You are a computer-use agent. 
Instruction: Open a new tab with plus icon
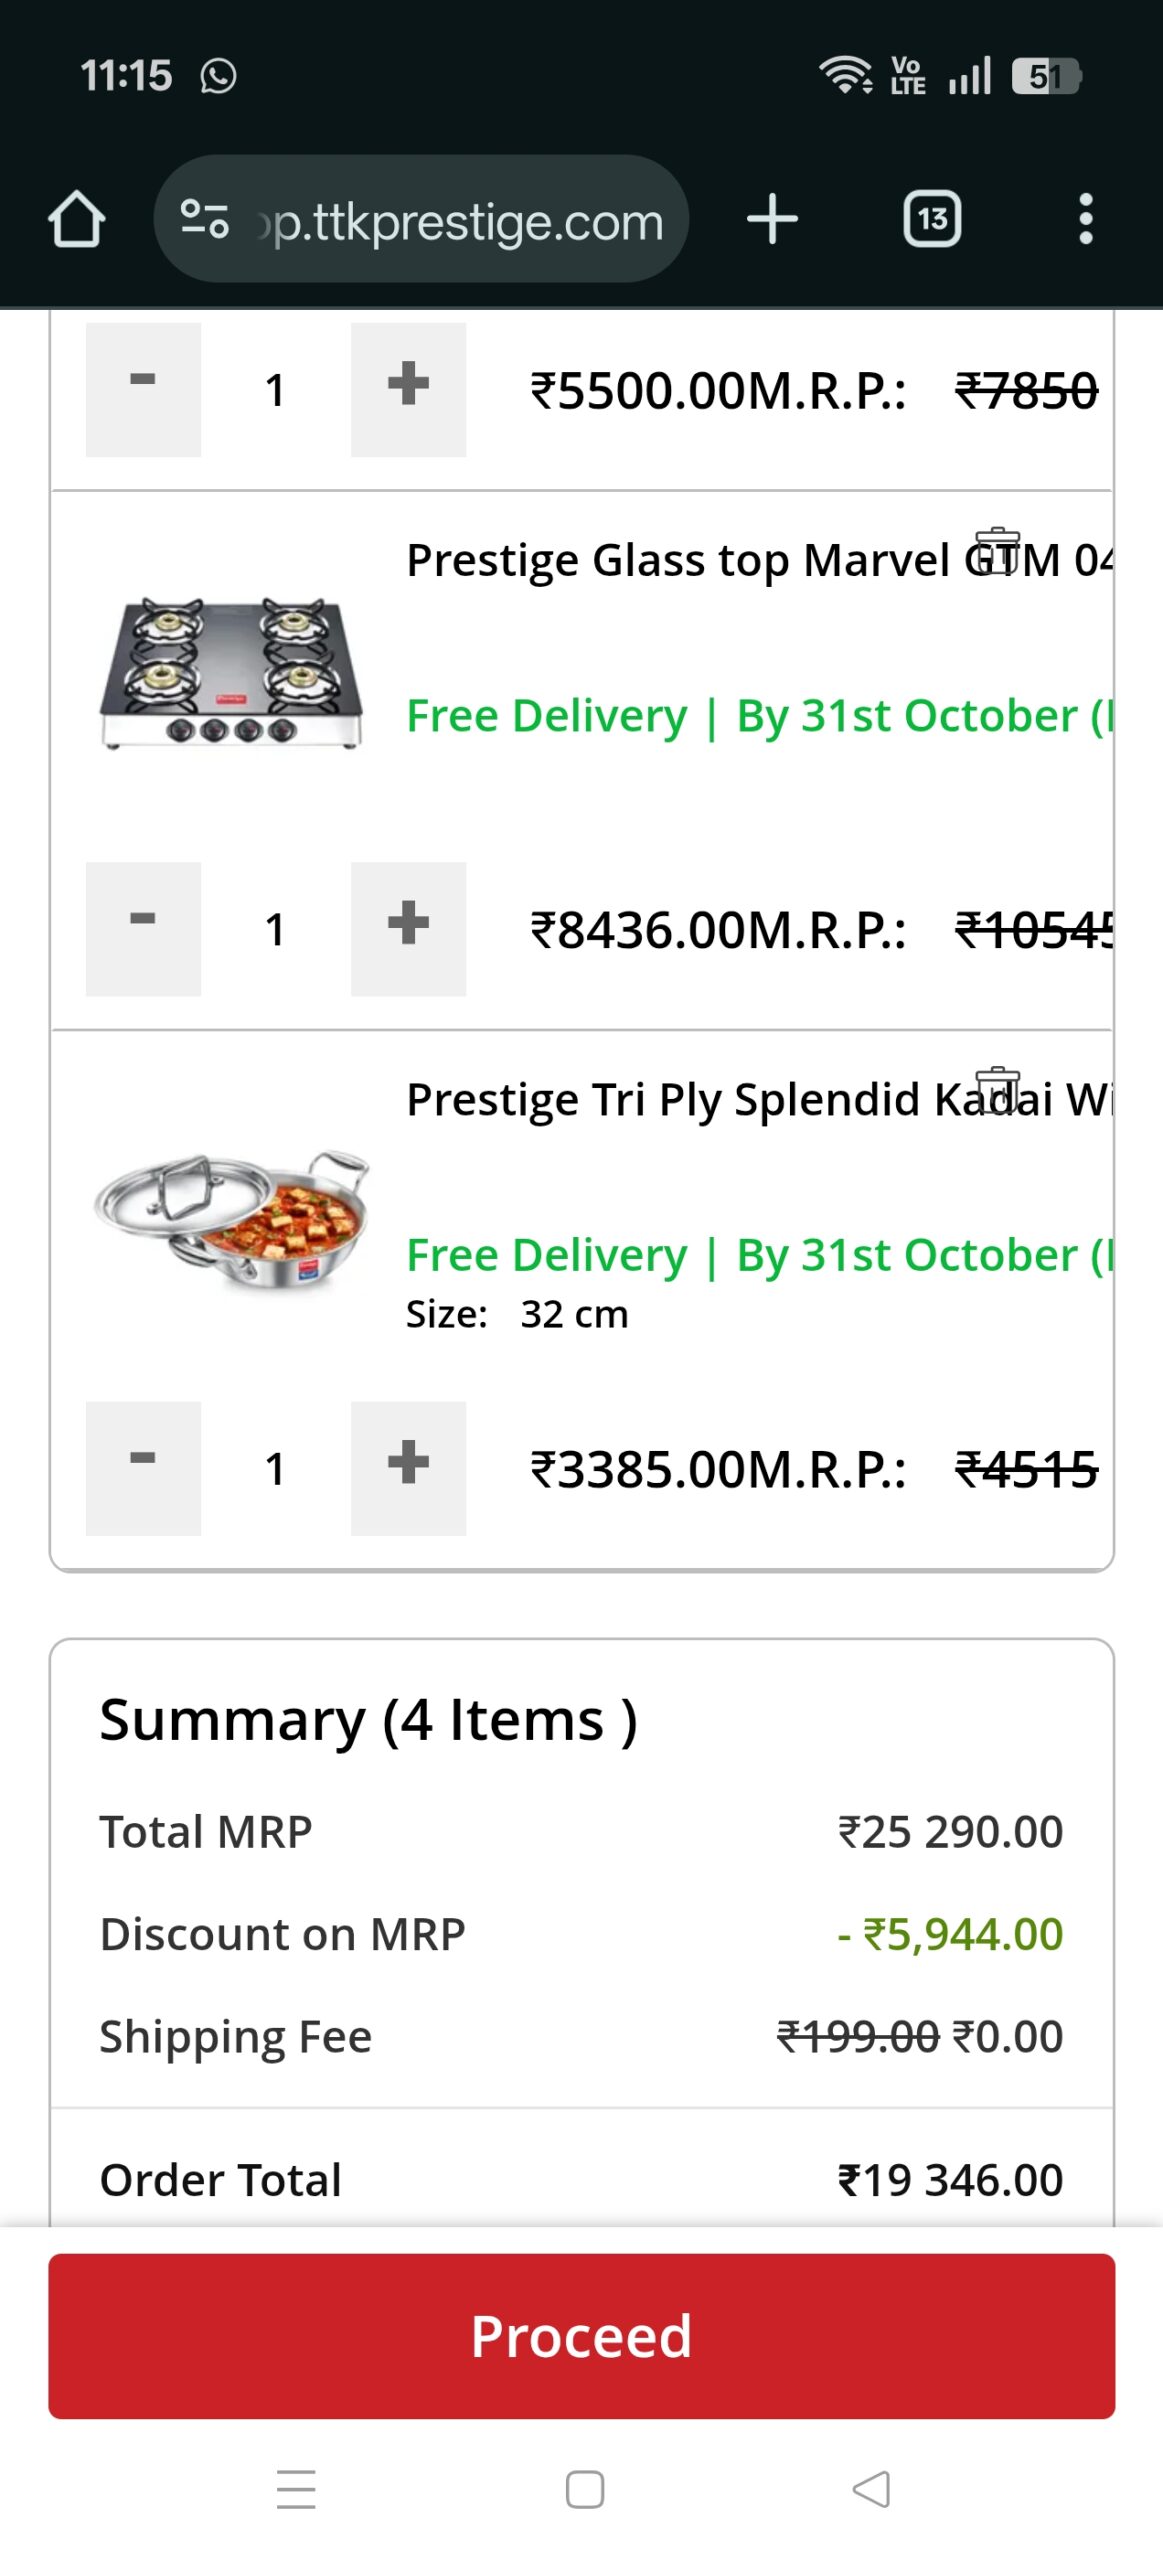pyautogui.click(x=772, y=219)
